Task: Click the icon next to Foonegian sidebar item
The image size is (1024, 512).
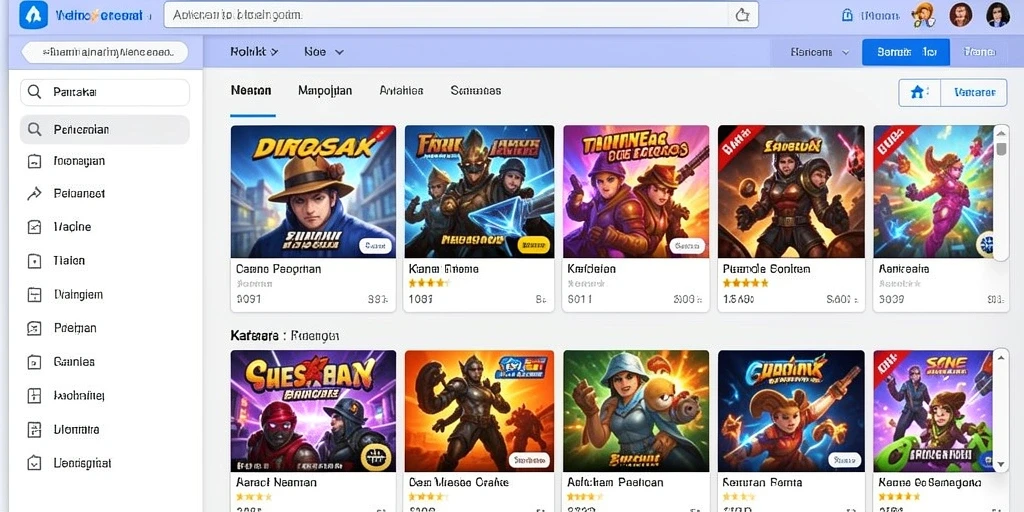Action: point(35,161)
